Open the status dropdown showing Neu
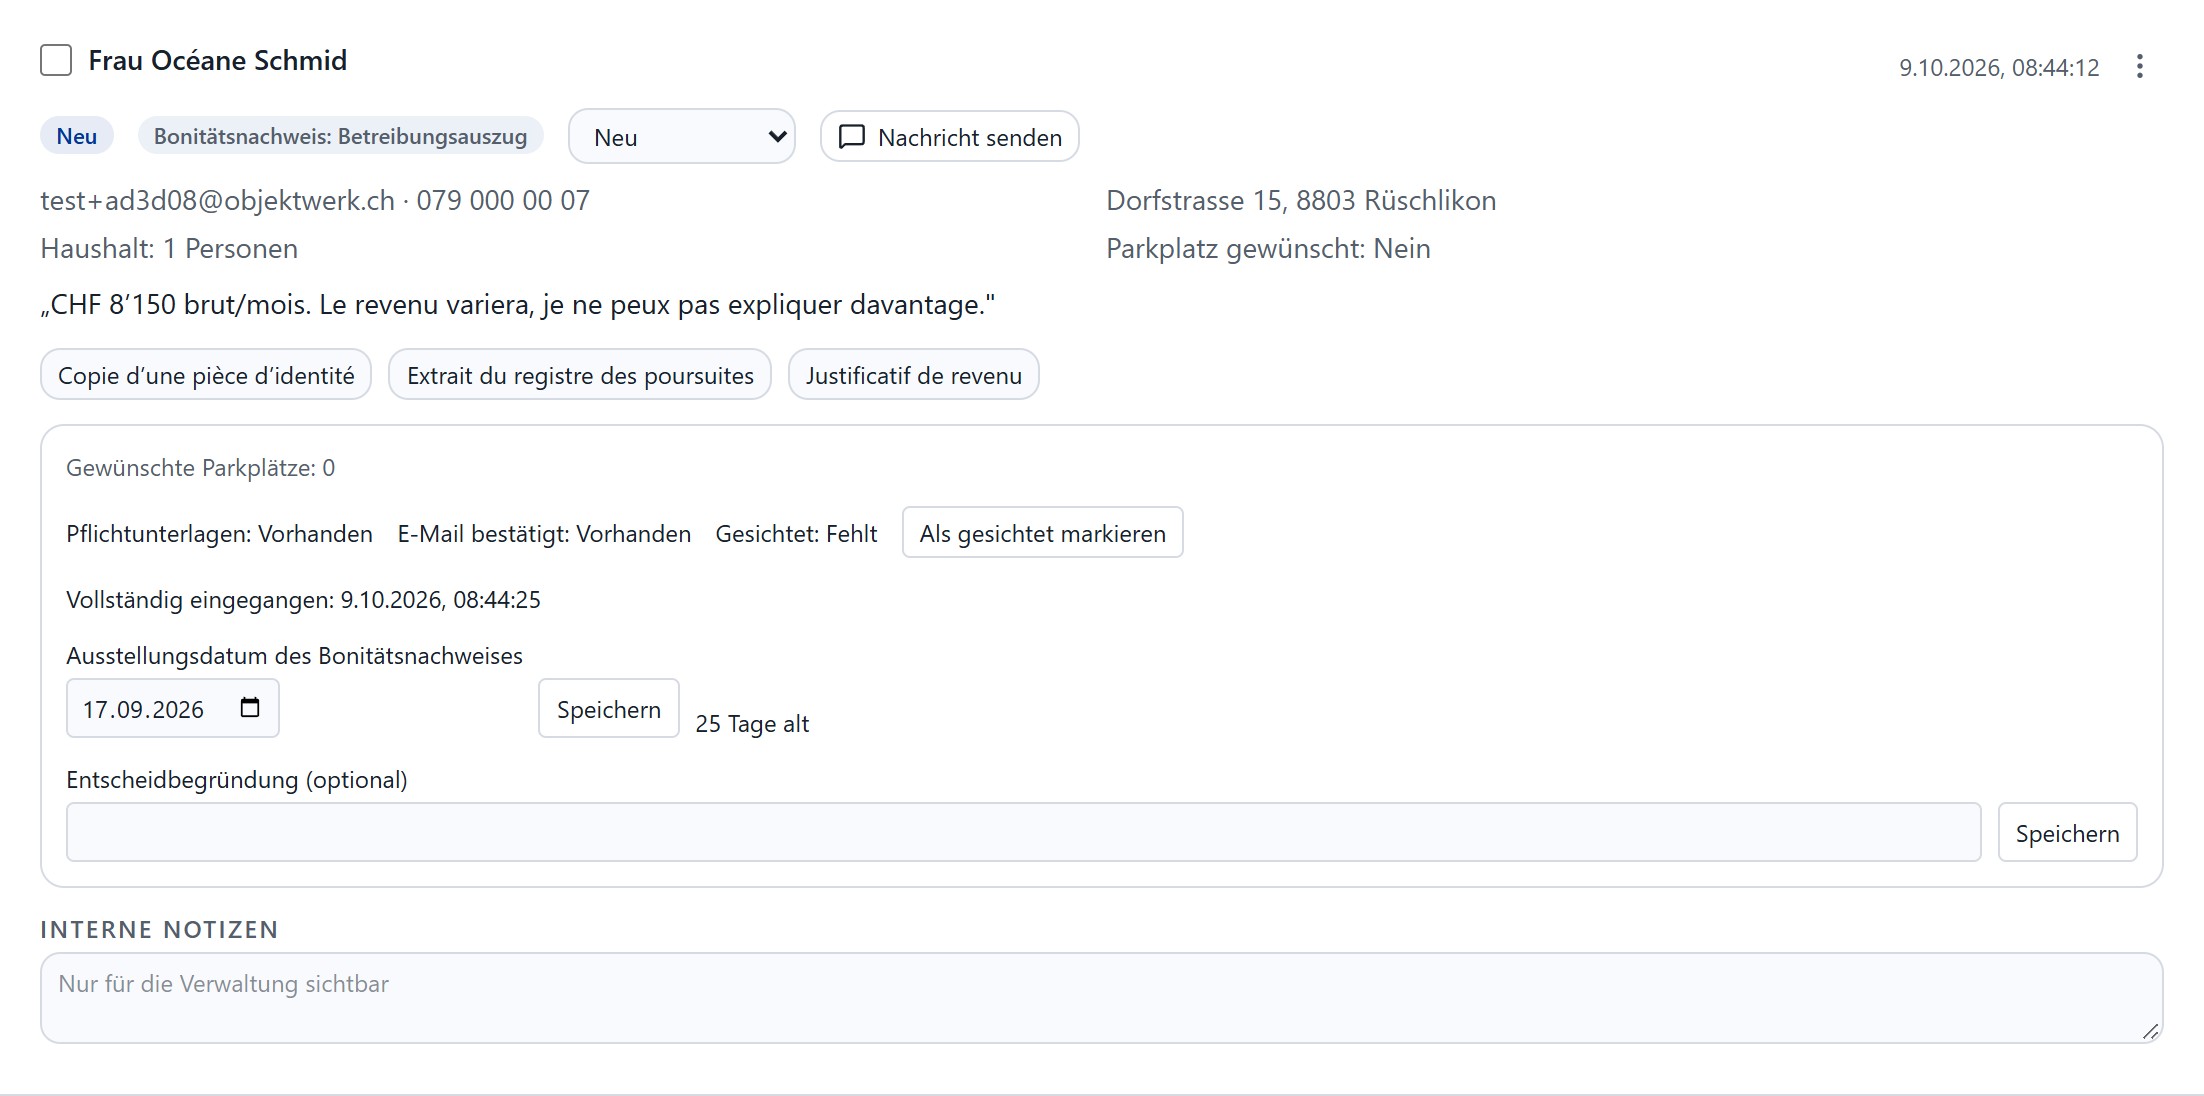This screenshot has width=2204, height=1096. (x=682, y=137)
